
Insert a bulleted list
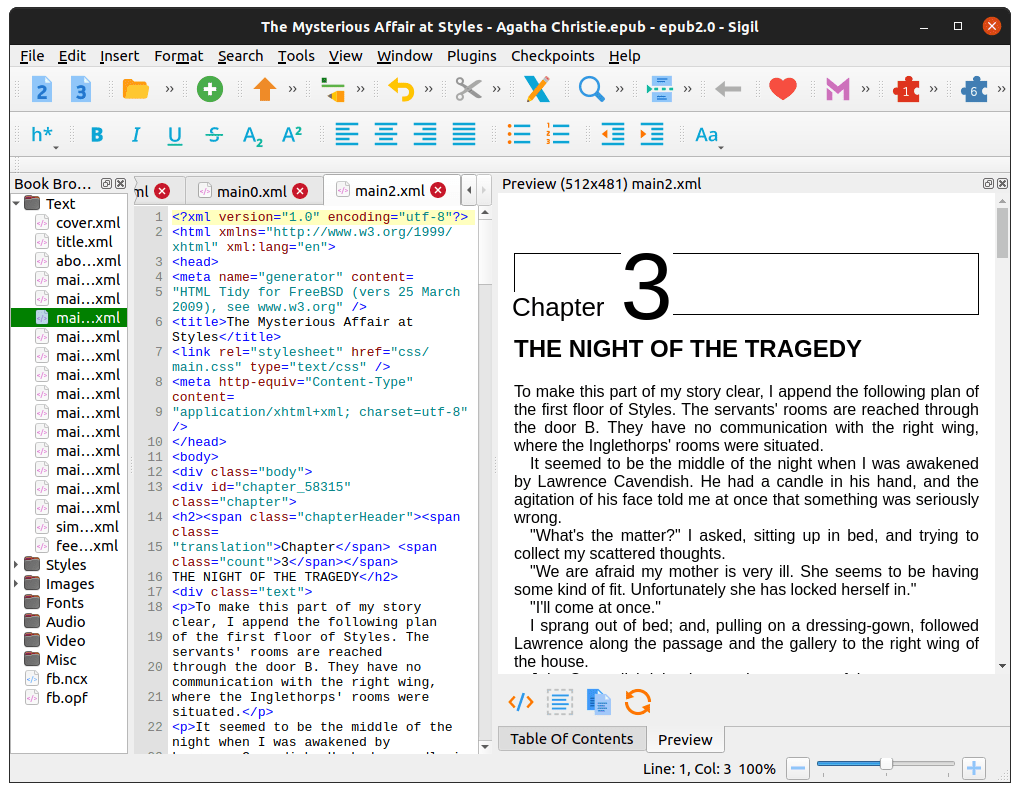click(518, 135)
